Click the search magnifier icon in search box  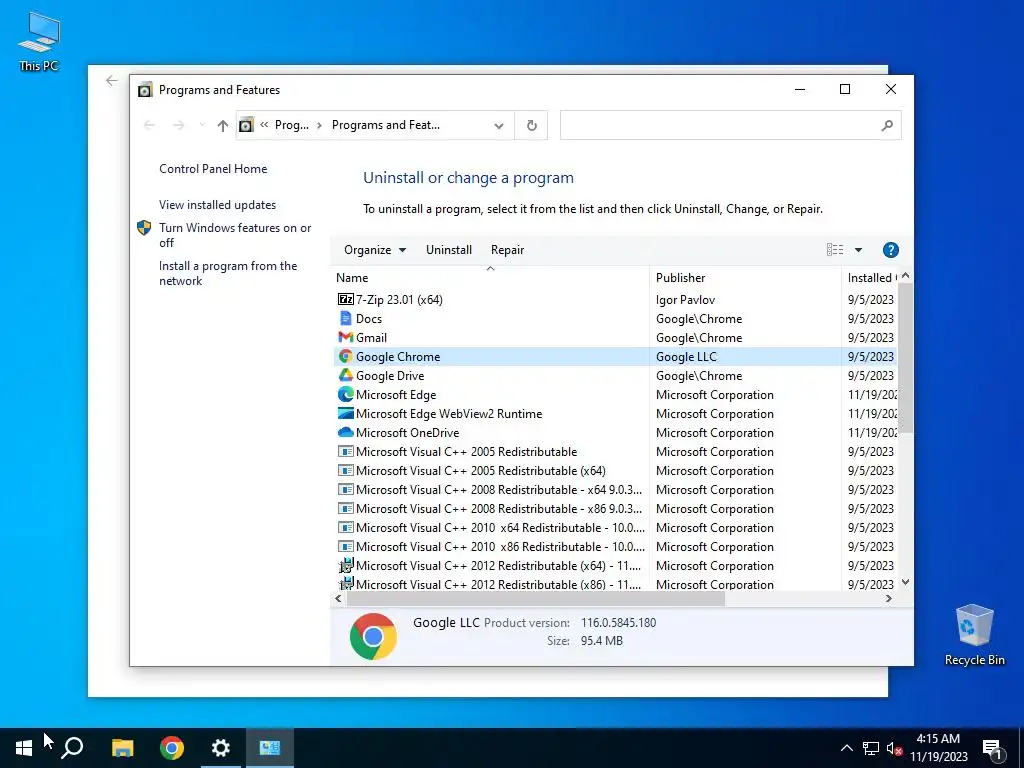(x=887, y=125)
